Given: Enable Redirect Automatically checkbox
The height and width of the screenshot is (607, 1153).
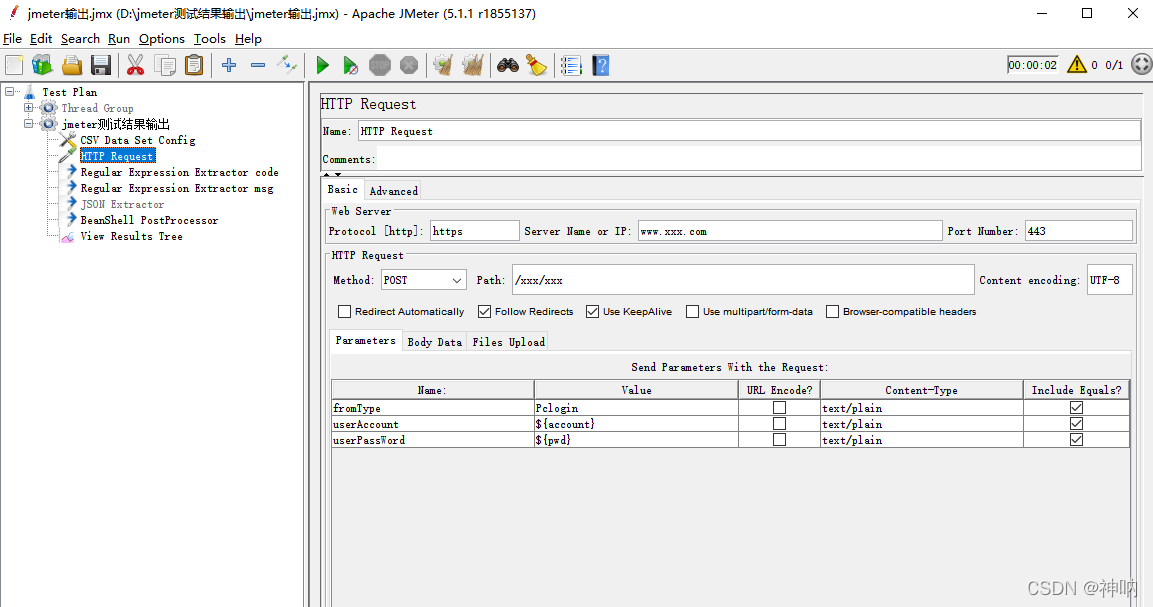Looking at the screenshot, I should (x=344, y=312).
